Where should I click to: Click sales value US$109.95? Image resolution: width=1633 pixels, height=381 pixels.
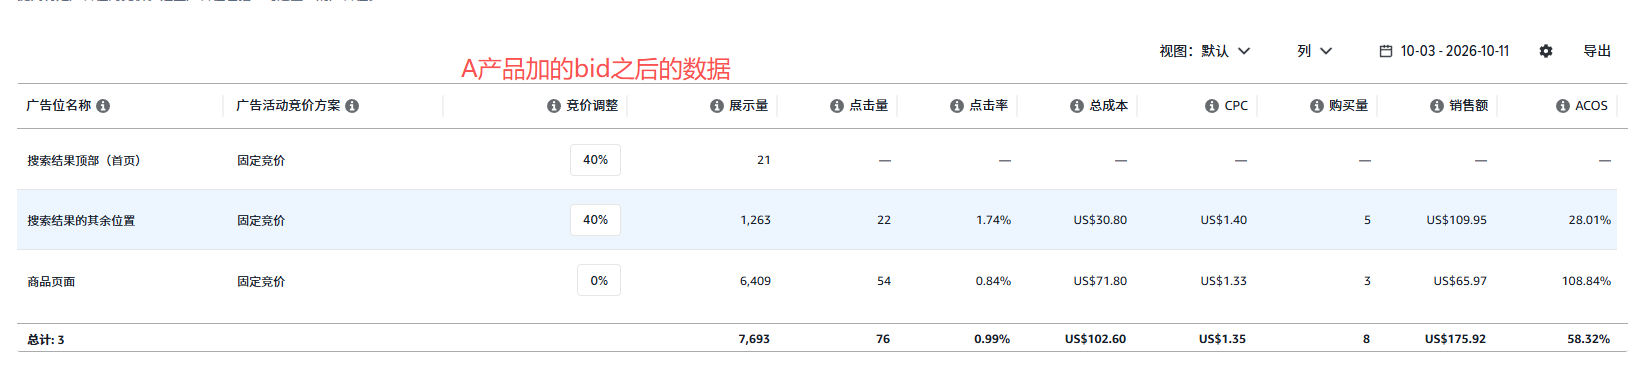tap(1456, 220)
